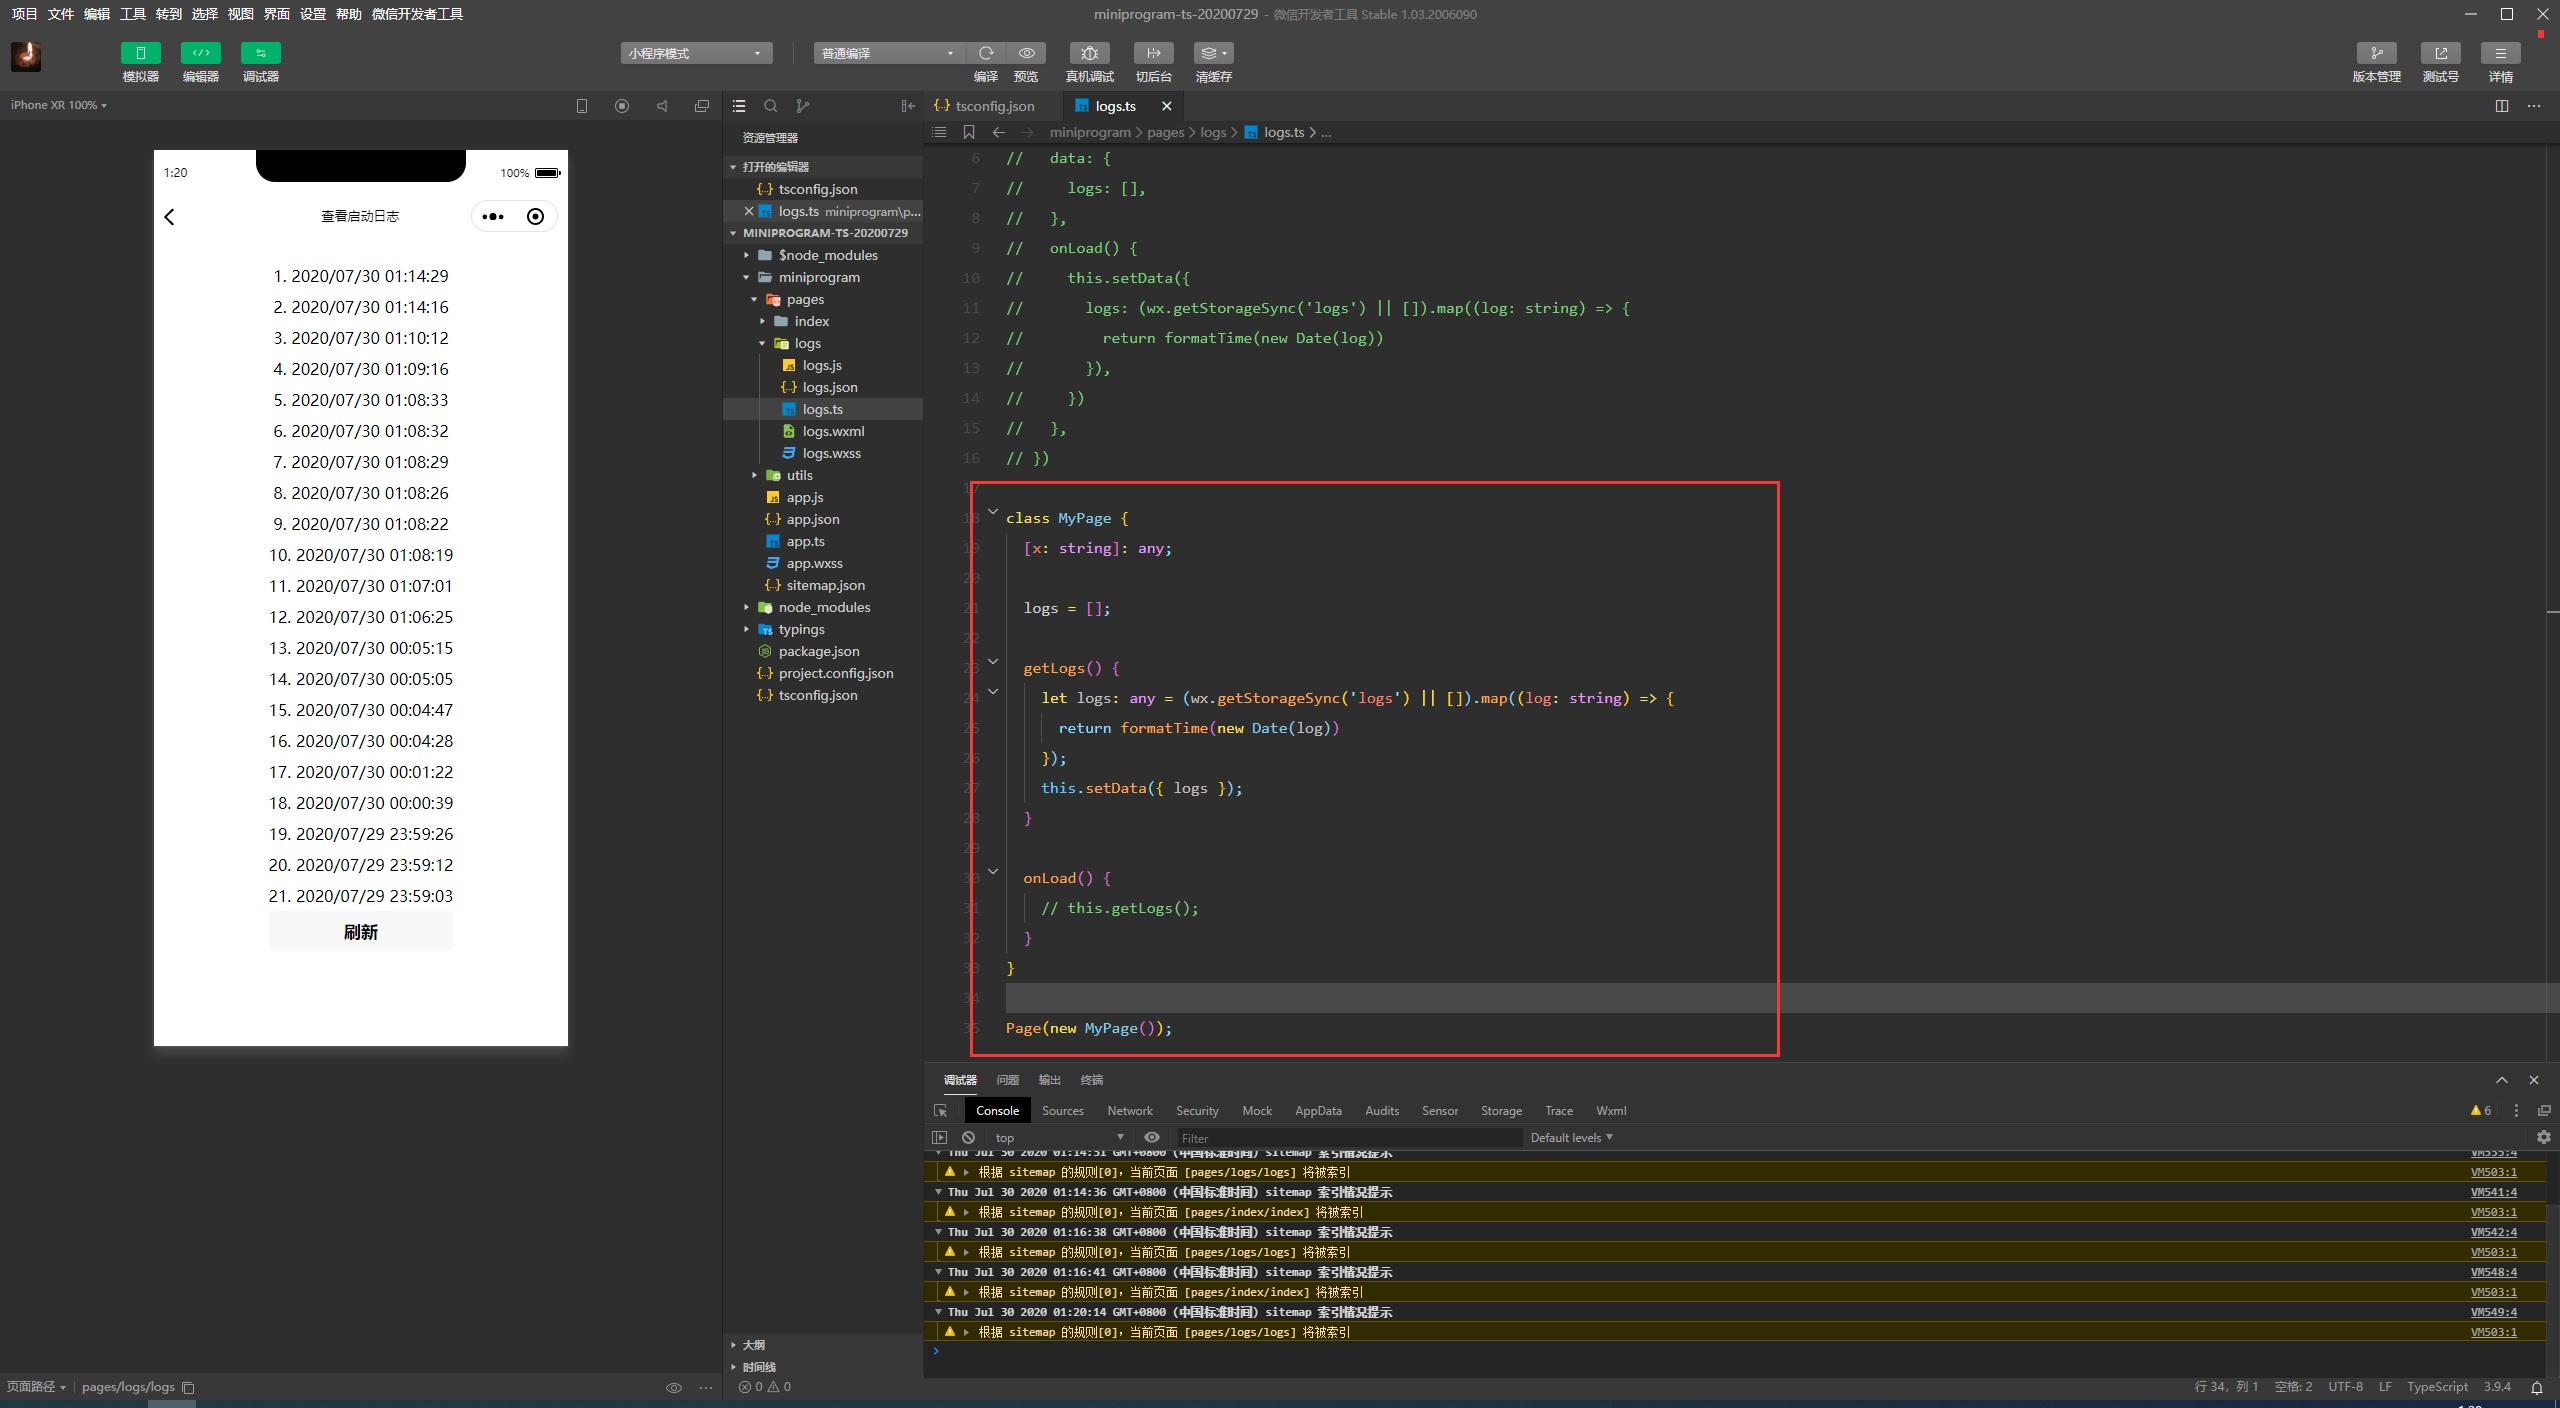Select the inspect element icon in debugger
2560x1408 pixels.
[940, 1110]
